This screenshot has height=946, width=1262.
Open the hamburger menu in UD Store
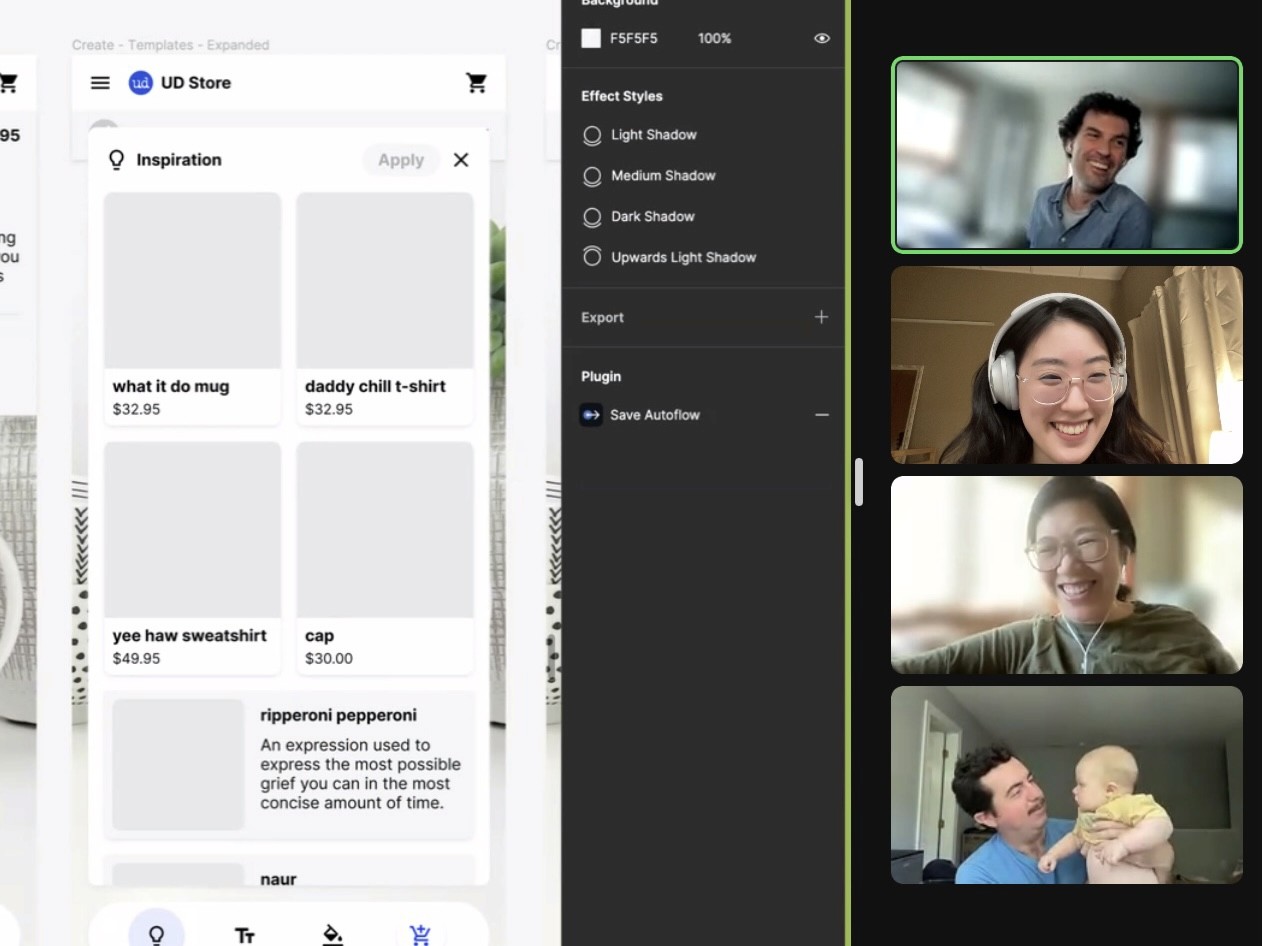click(x=100, y=83)
